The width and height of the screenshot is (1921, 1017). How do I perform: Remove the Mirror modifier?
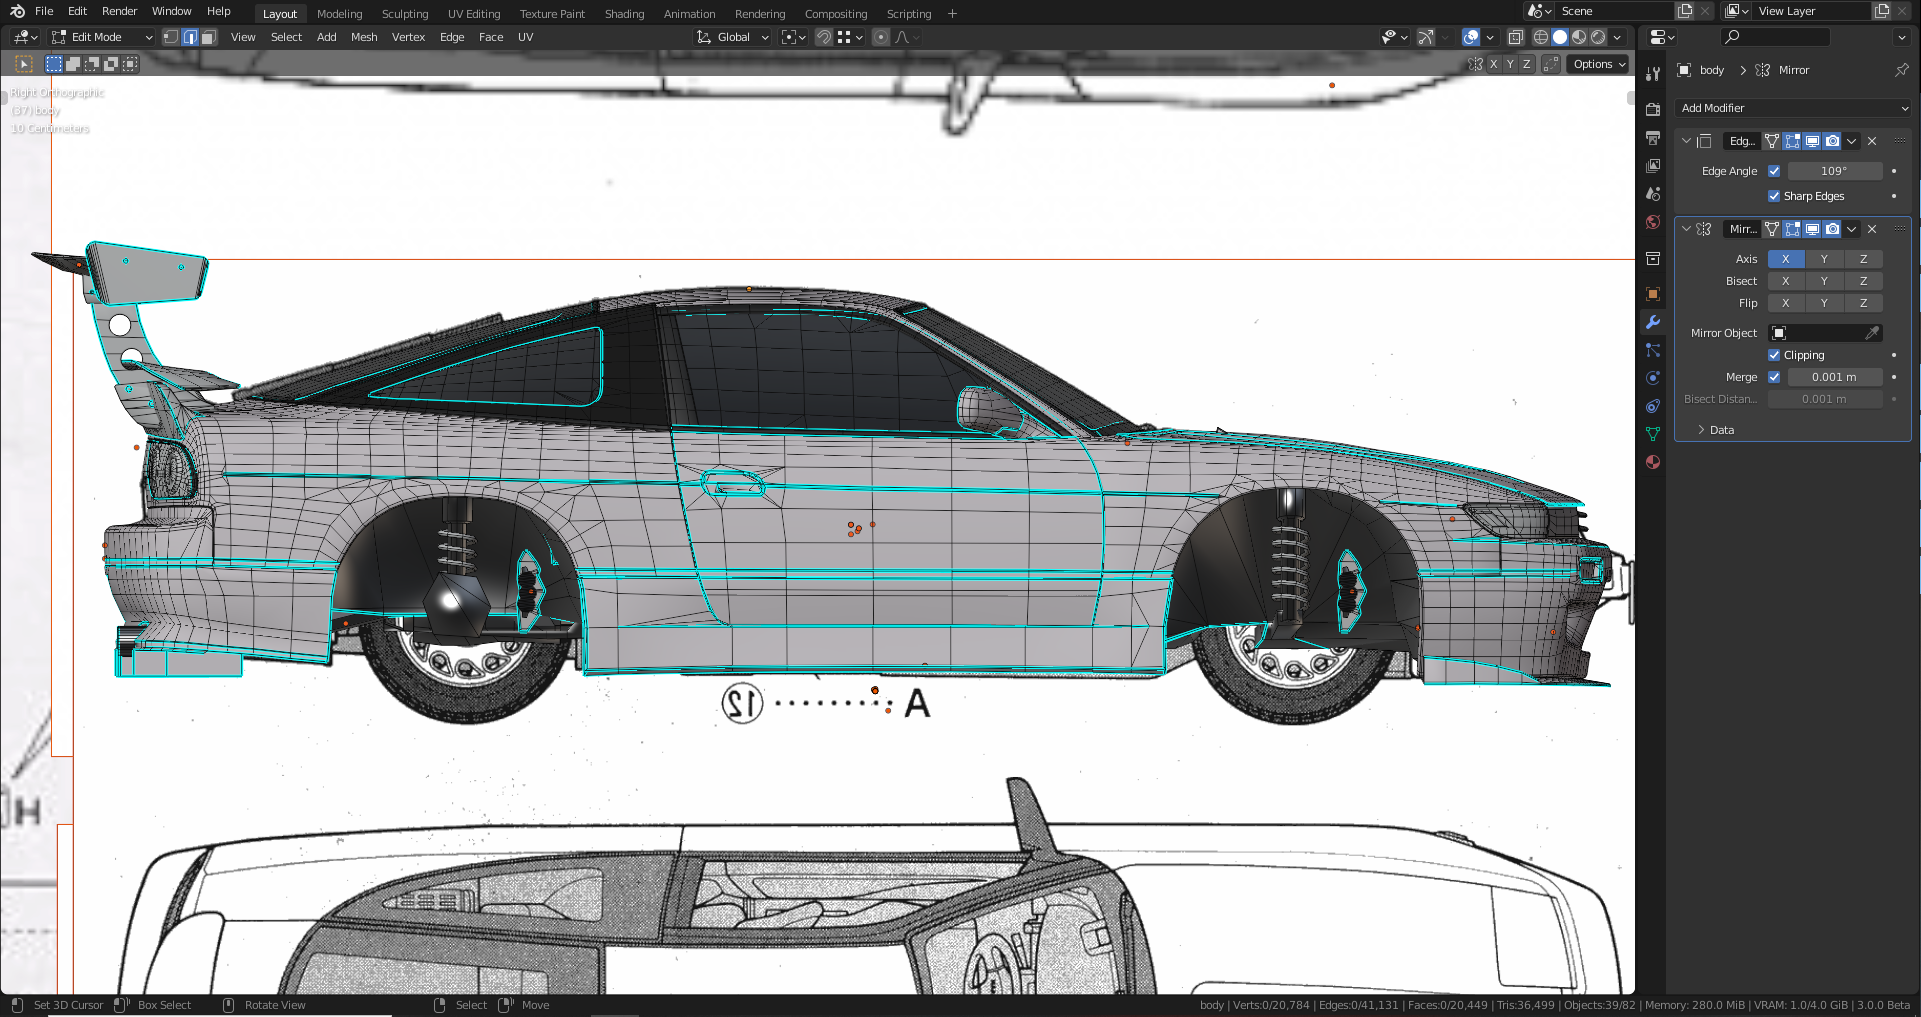(x=1872, y=229)
